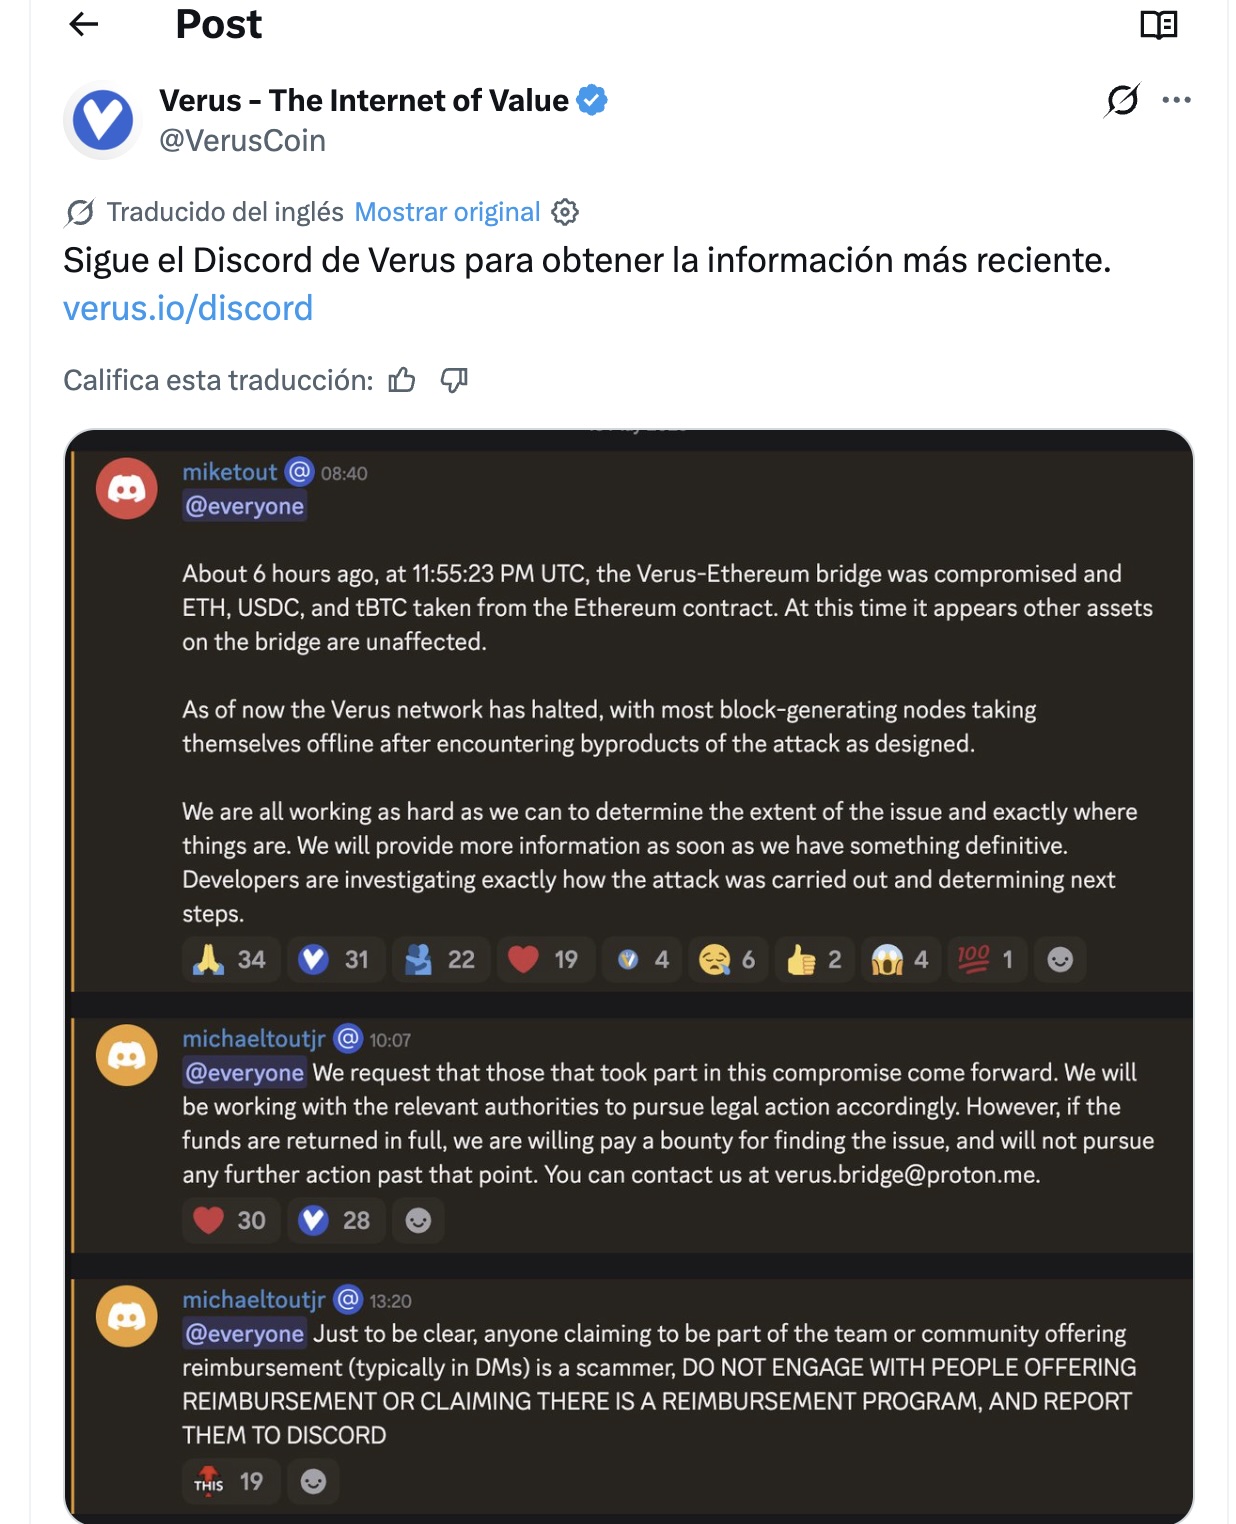Click the red heart reaction with 19

click(x=544, y=960)
